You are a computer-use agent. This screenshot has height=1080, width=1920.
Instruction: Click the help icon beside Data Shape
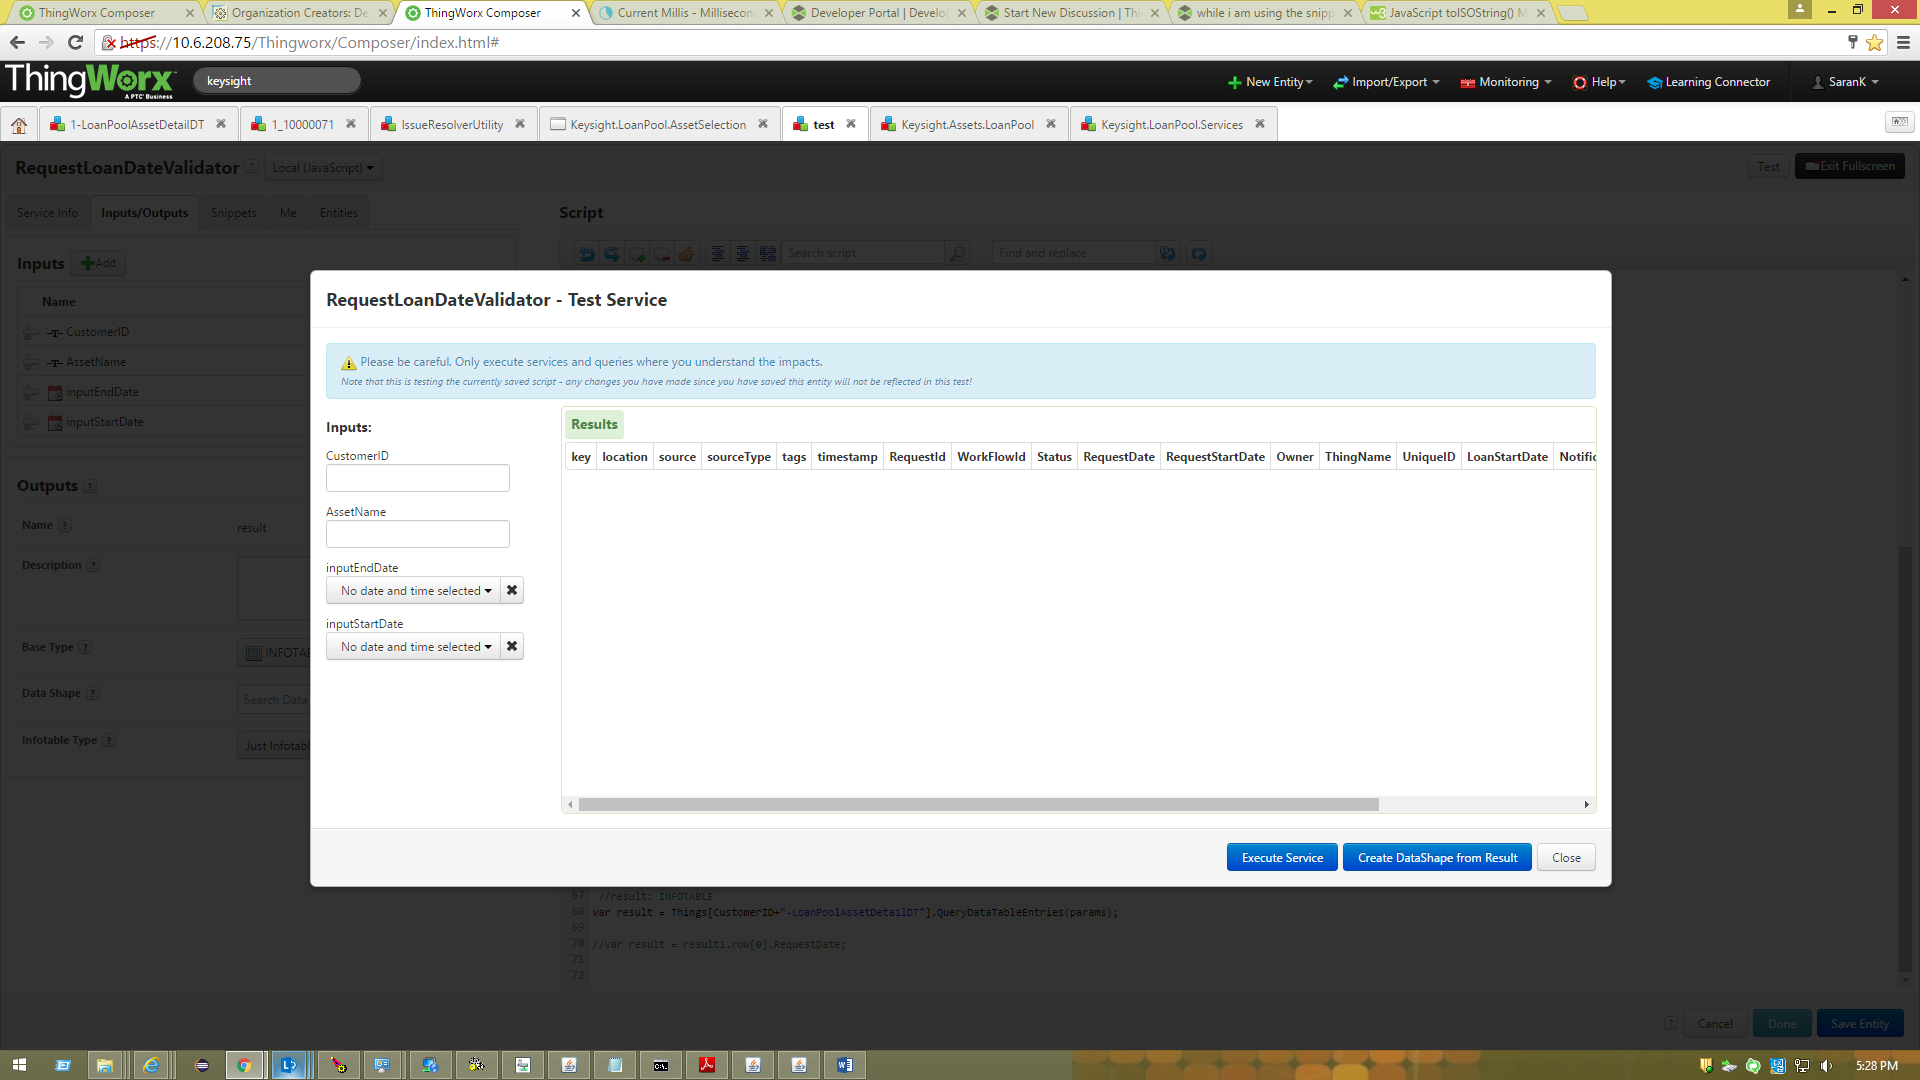(93, 694)
